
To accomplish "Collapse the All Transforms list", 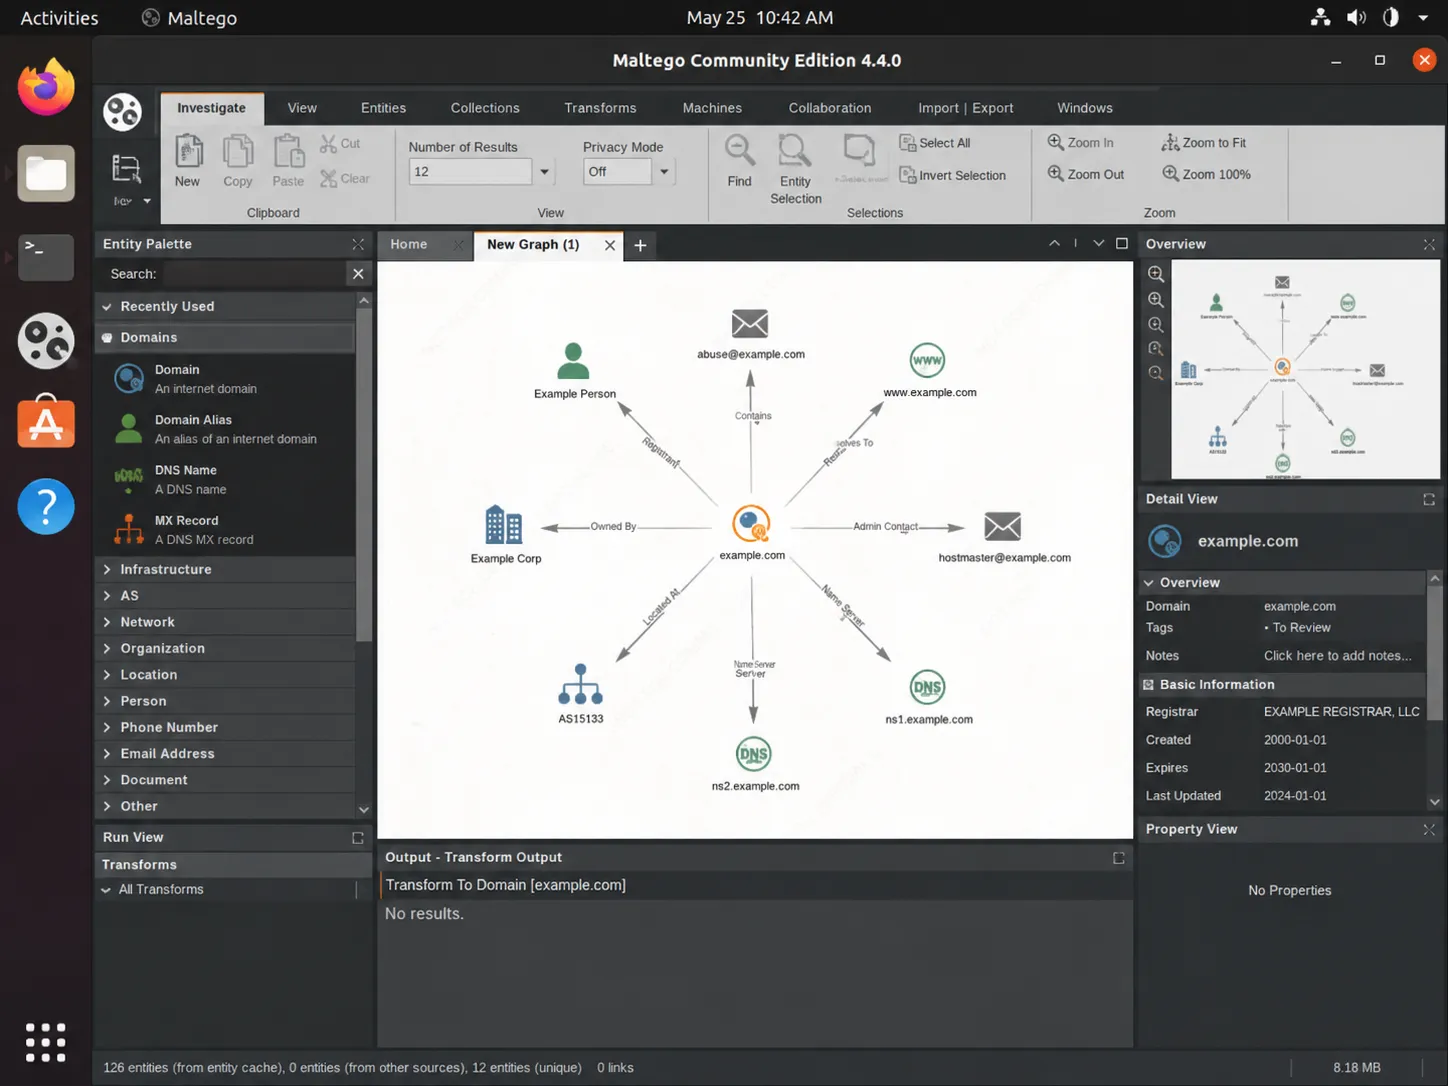I will click(x=106, y=890).
